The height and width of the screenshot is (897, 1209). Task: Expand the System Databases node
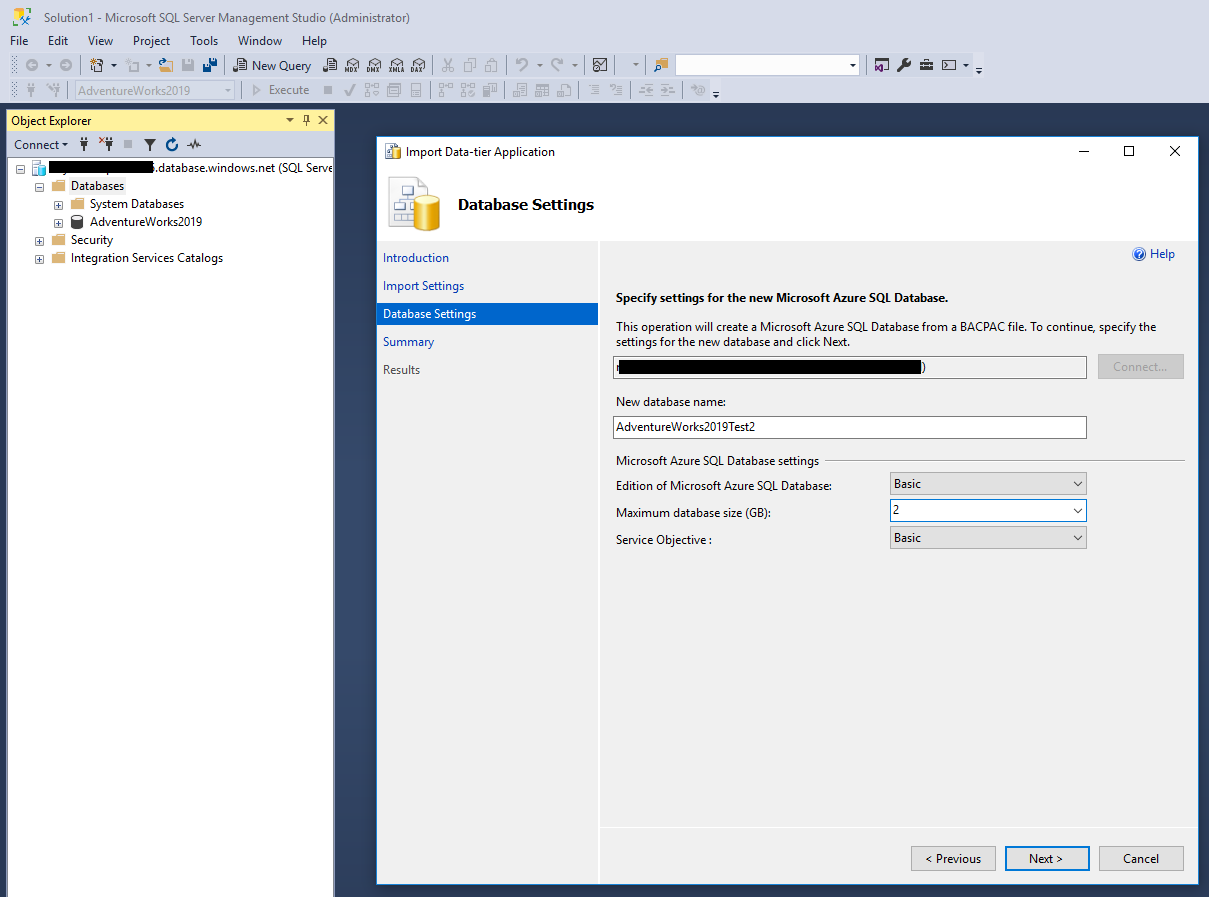[59, 204]
